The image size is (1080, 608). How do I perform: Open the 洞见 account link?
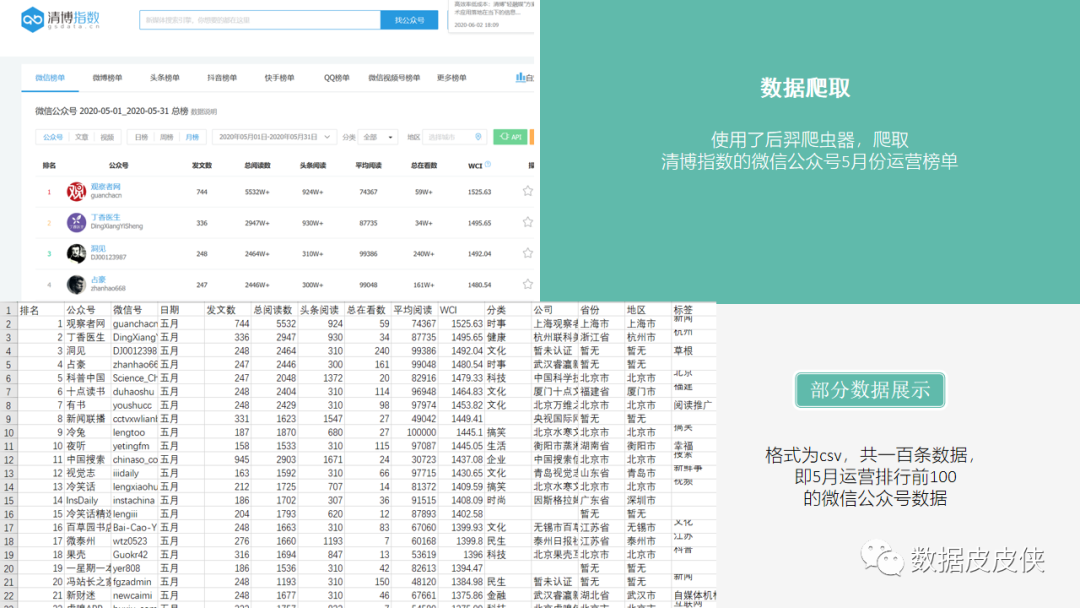click(98, 249)
